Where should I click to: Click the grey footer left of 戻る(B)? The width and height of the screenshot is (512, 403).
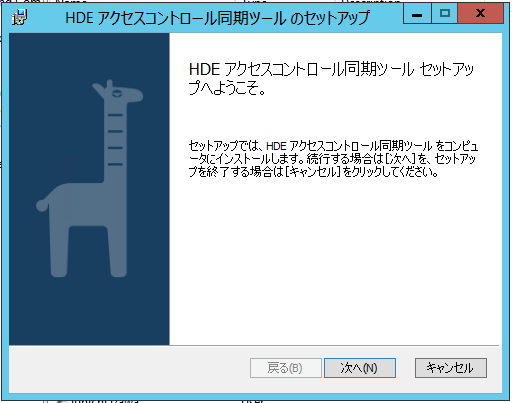coord(129,368)
